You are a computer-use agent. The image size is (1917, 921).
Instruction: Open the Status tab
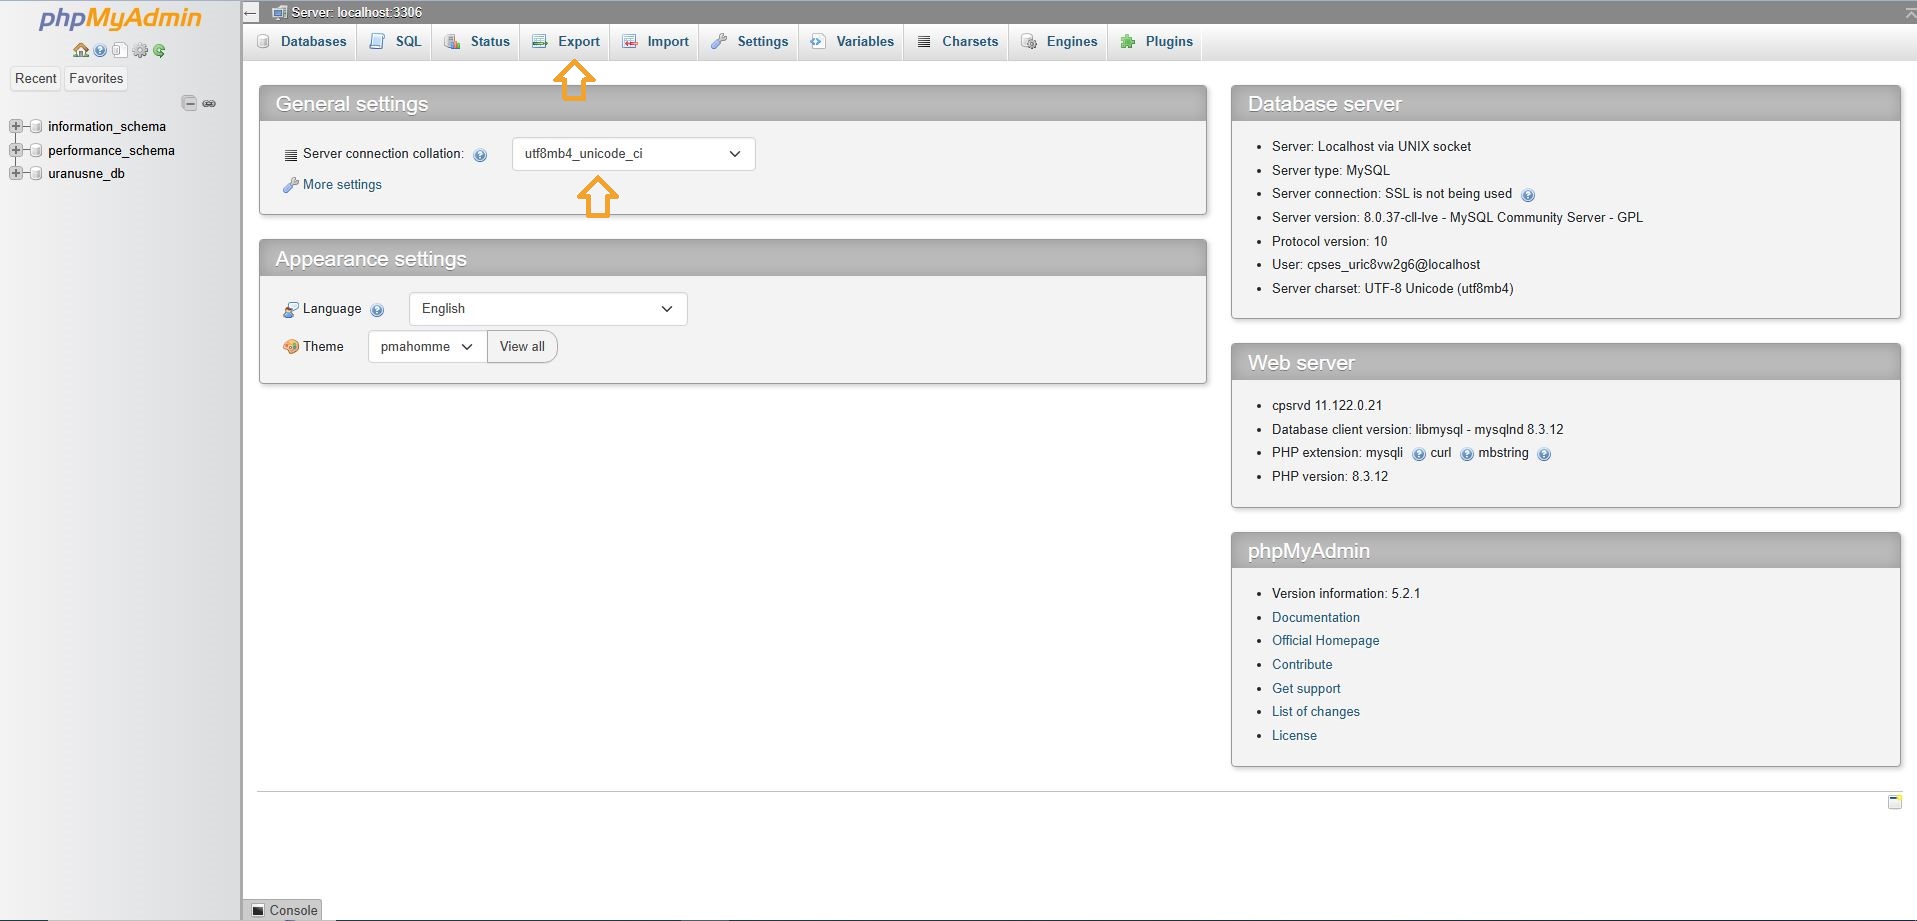(x=477, y=42)
